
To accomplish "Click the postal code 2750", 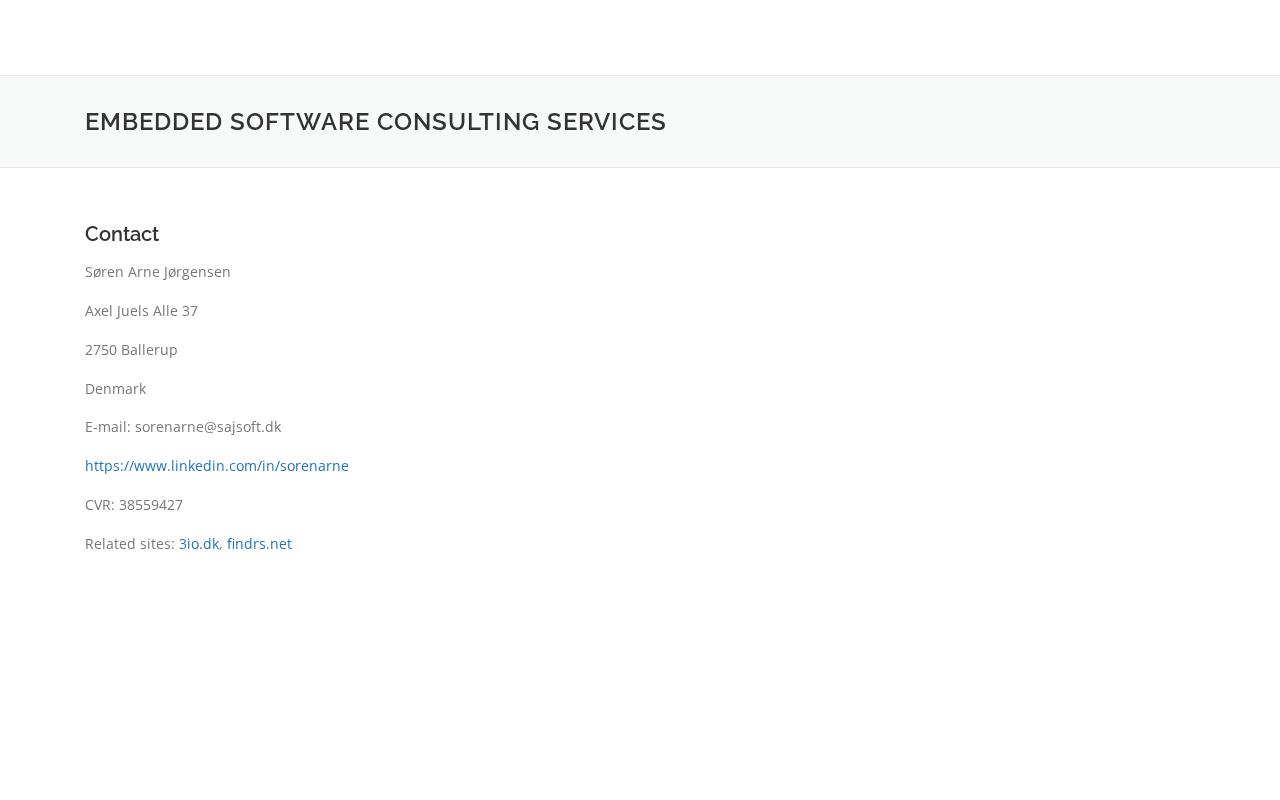I will [x=101, y=350].
